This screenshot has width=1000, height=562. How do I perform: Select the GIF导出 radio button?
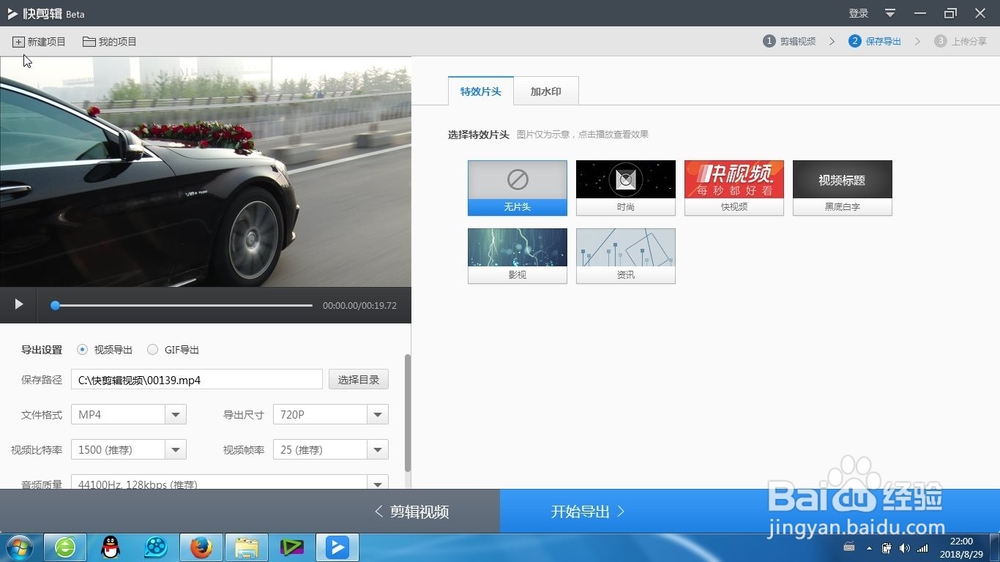pyautogui.click(x=152, y=350)
